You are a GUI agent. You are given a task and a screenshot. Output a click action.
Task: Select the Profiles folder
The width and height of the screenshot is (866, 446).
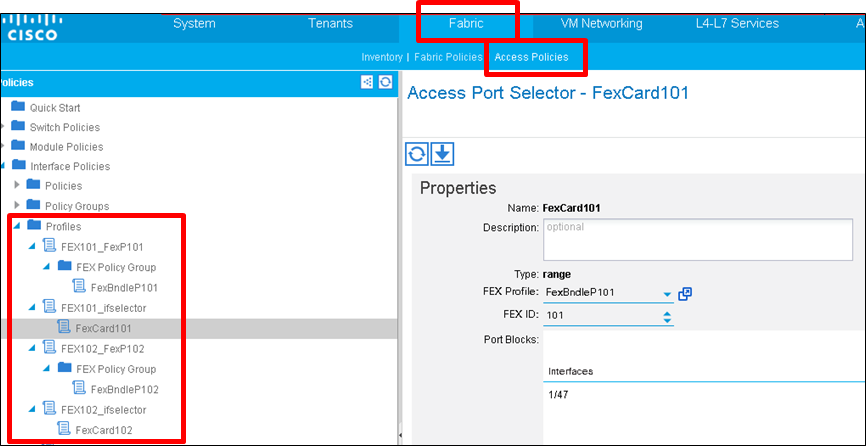64,226
